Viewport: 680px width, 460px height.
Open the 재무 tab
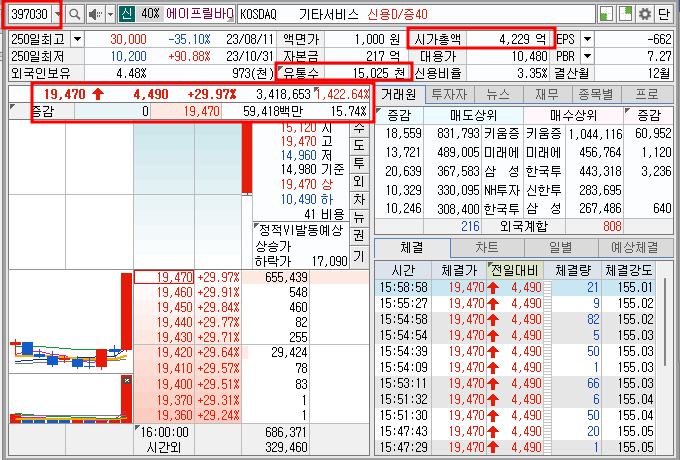click(547, 94)
